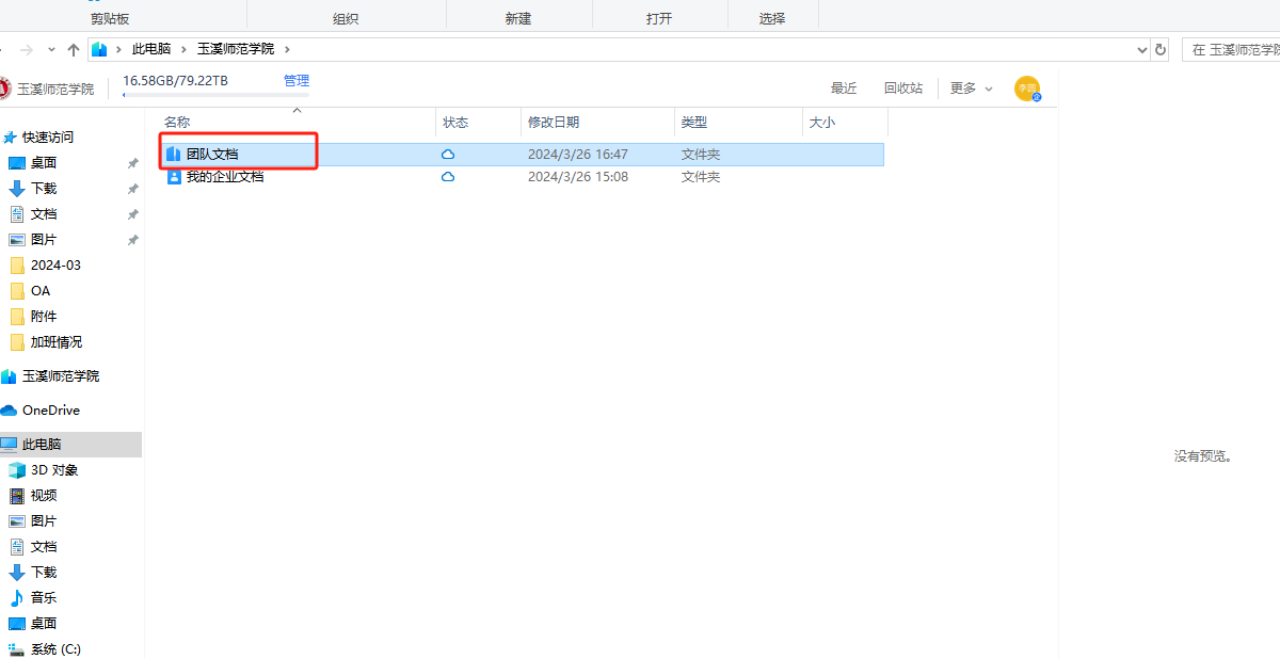The width and height of the screenshot is (1280, 659).
Task: Click the user avatar icon
Action: point(1027,88)
